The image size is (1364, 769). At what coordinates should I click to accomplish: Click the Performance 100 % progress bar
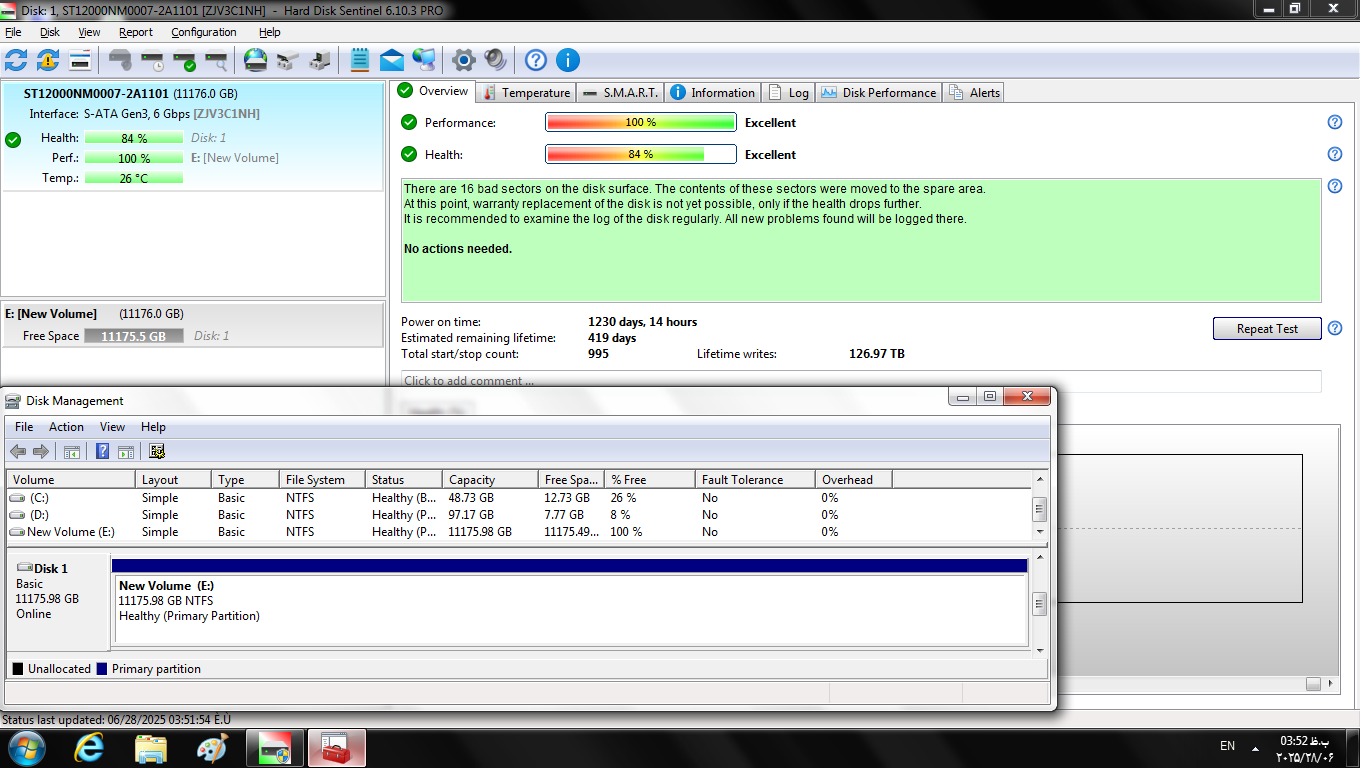point(641,122)
